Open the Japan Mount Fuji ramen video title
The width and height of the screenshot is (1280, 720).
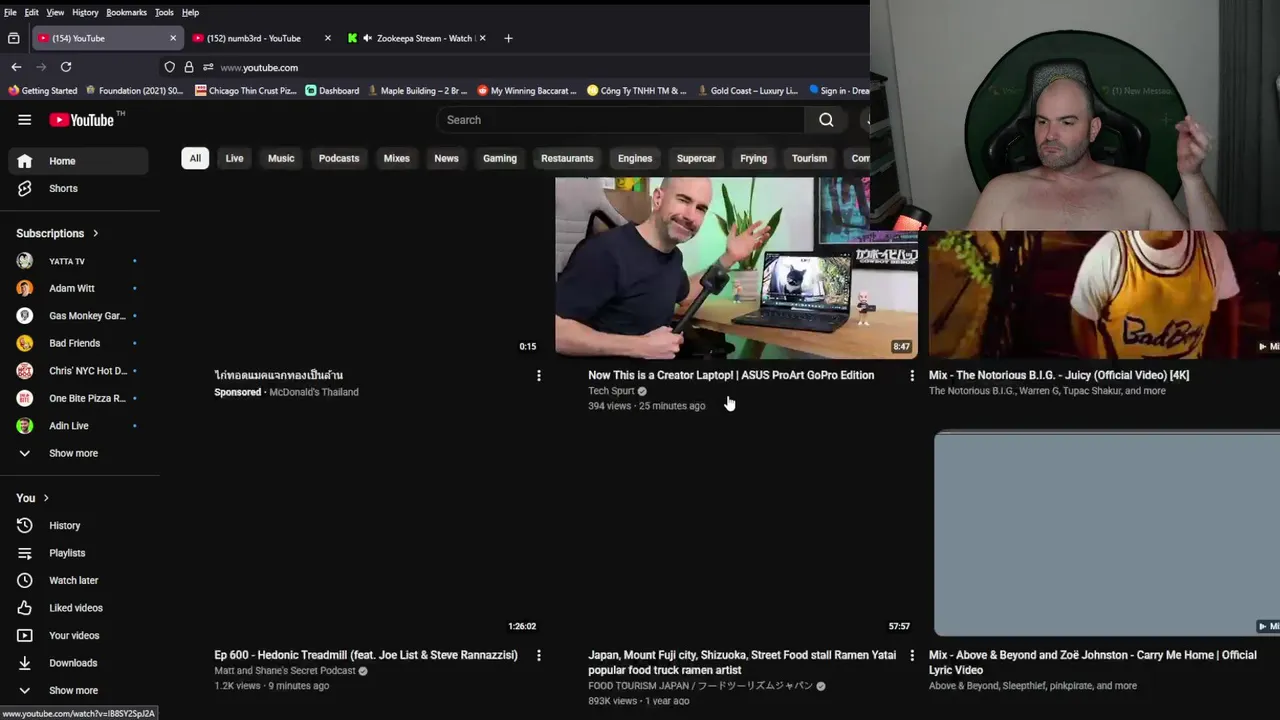pos(742,663)
